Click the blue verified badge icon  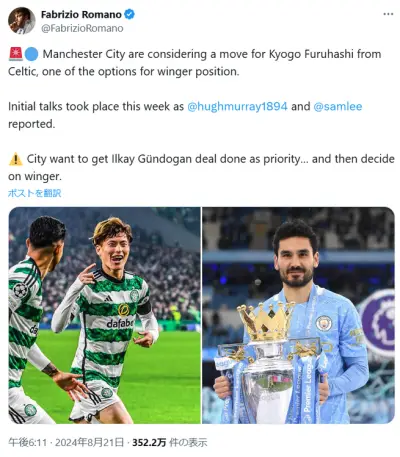pyautogui.click(x=129, y=15)
